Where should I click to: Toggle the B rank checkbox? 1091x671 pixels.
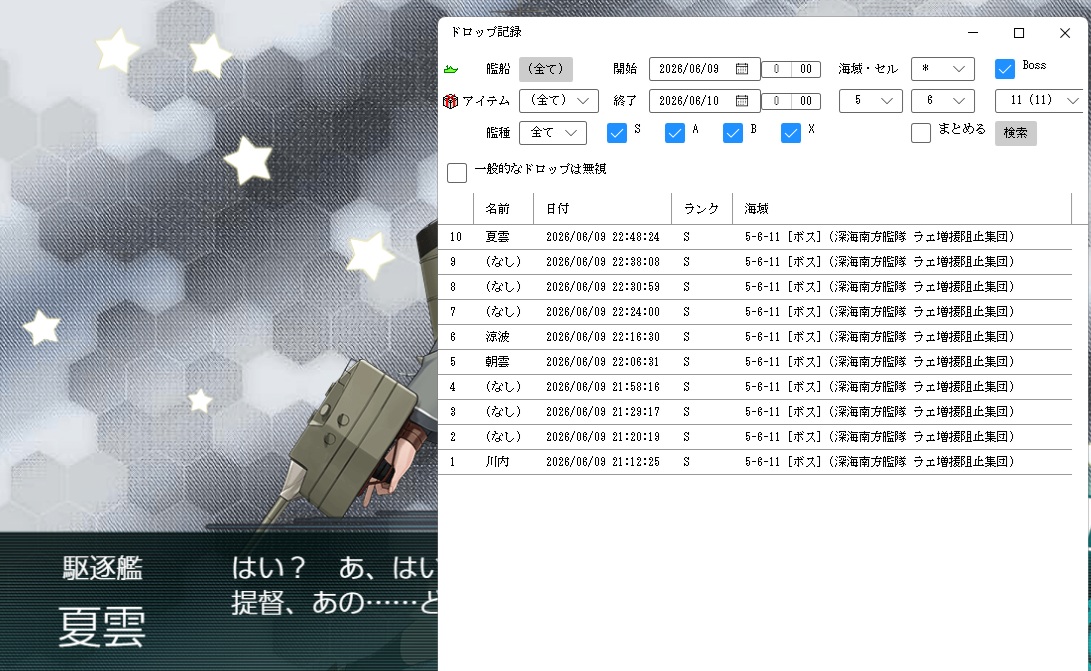coord(733,133)
